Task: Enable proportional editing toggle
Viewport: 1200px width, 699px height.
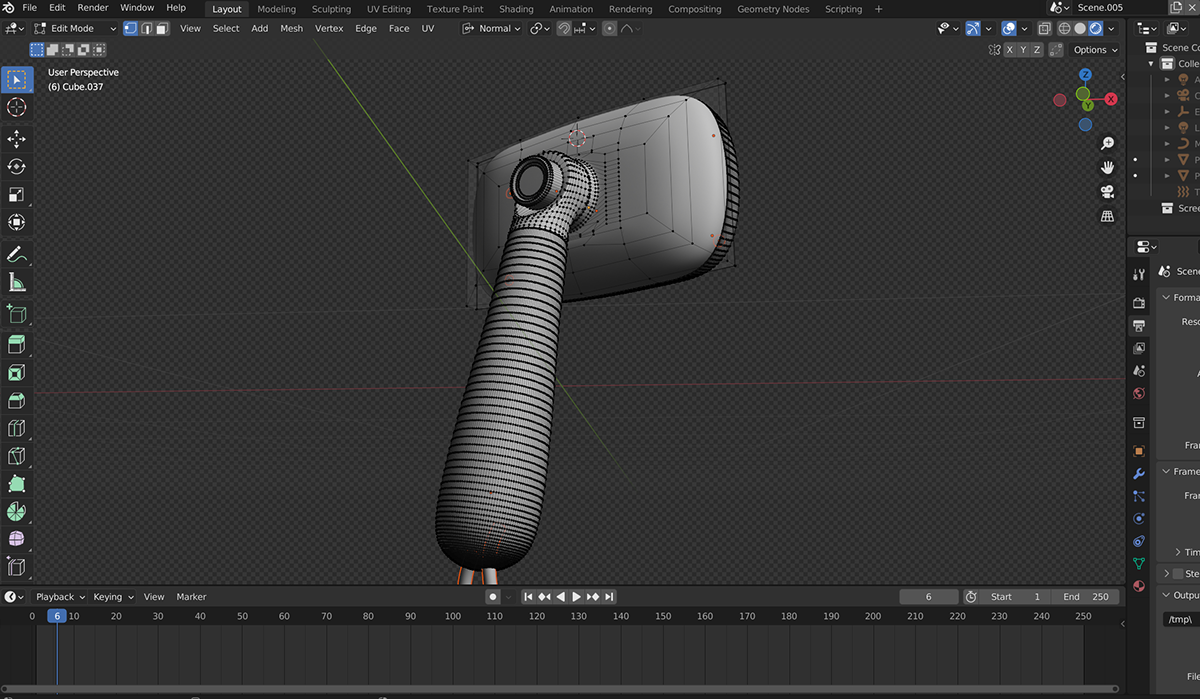Action: (608, 28)
